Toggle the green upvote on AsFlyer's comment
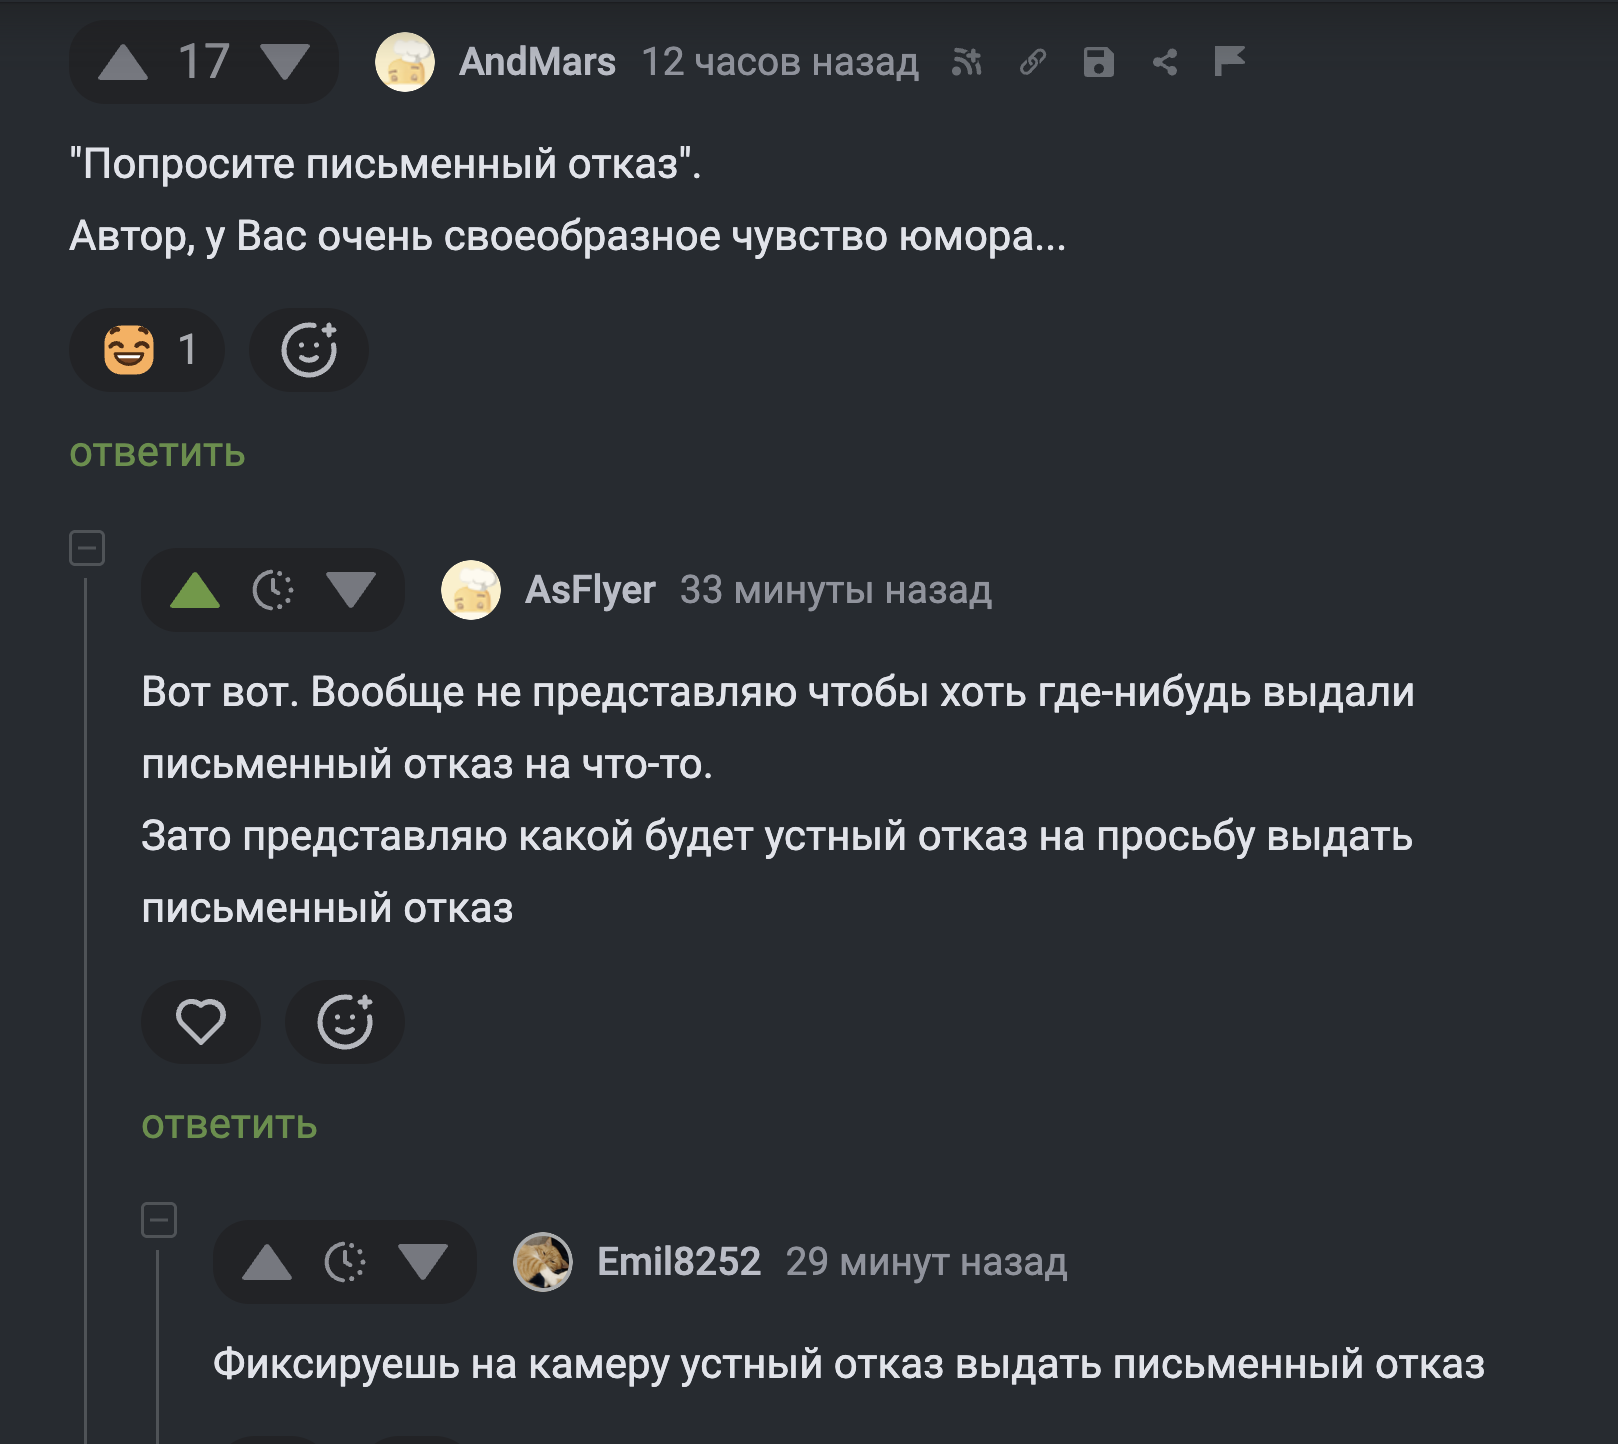1618x1444 pixels. pyautogui.click(x=195, y=591)
